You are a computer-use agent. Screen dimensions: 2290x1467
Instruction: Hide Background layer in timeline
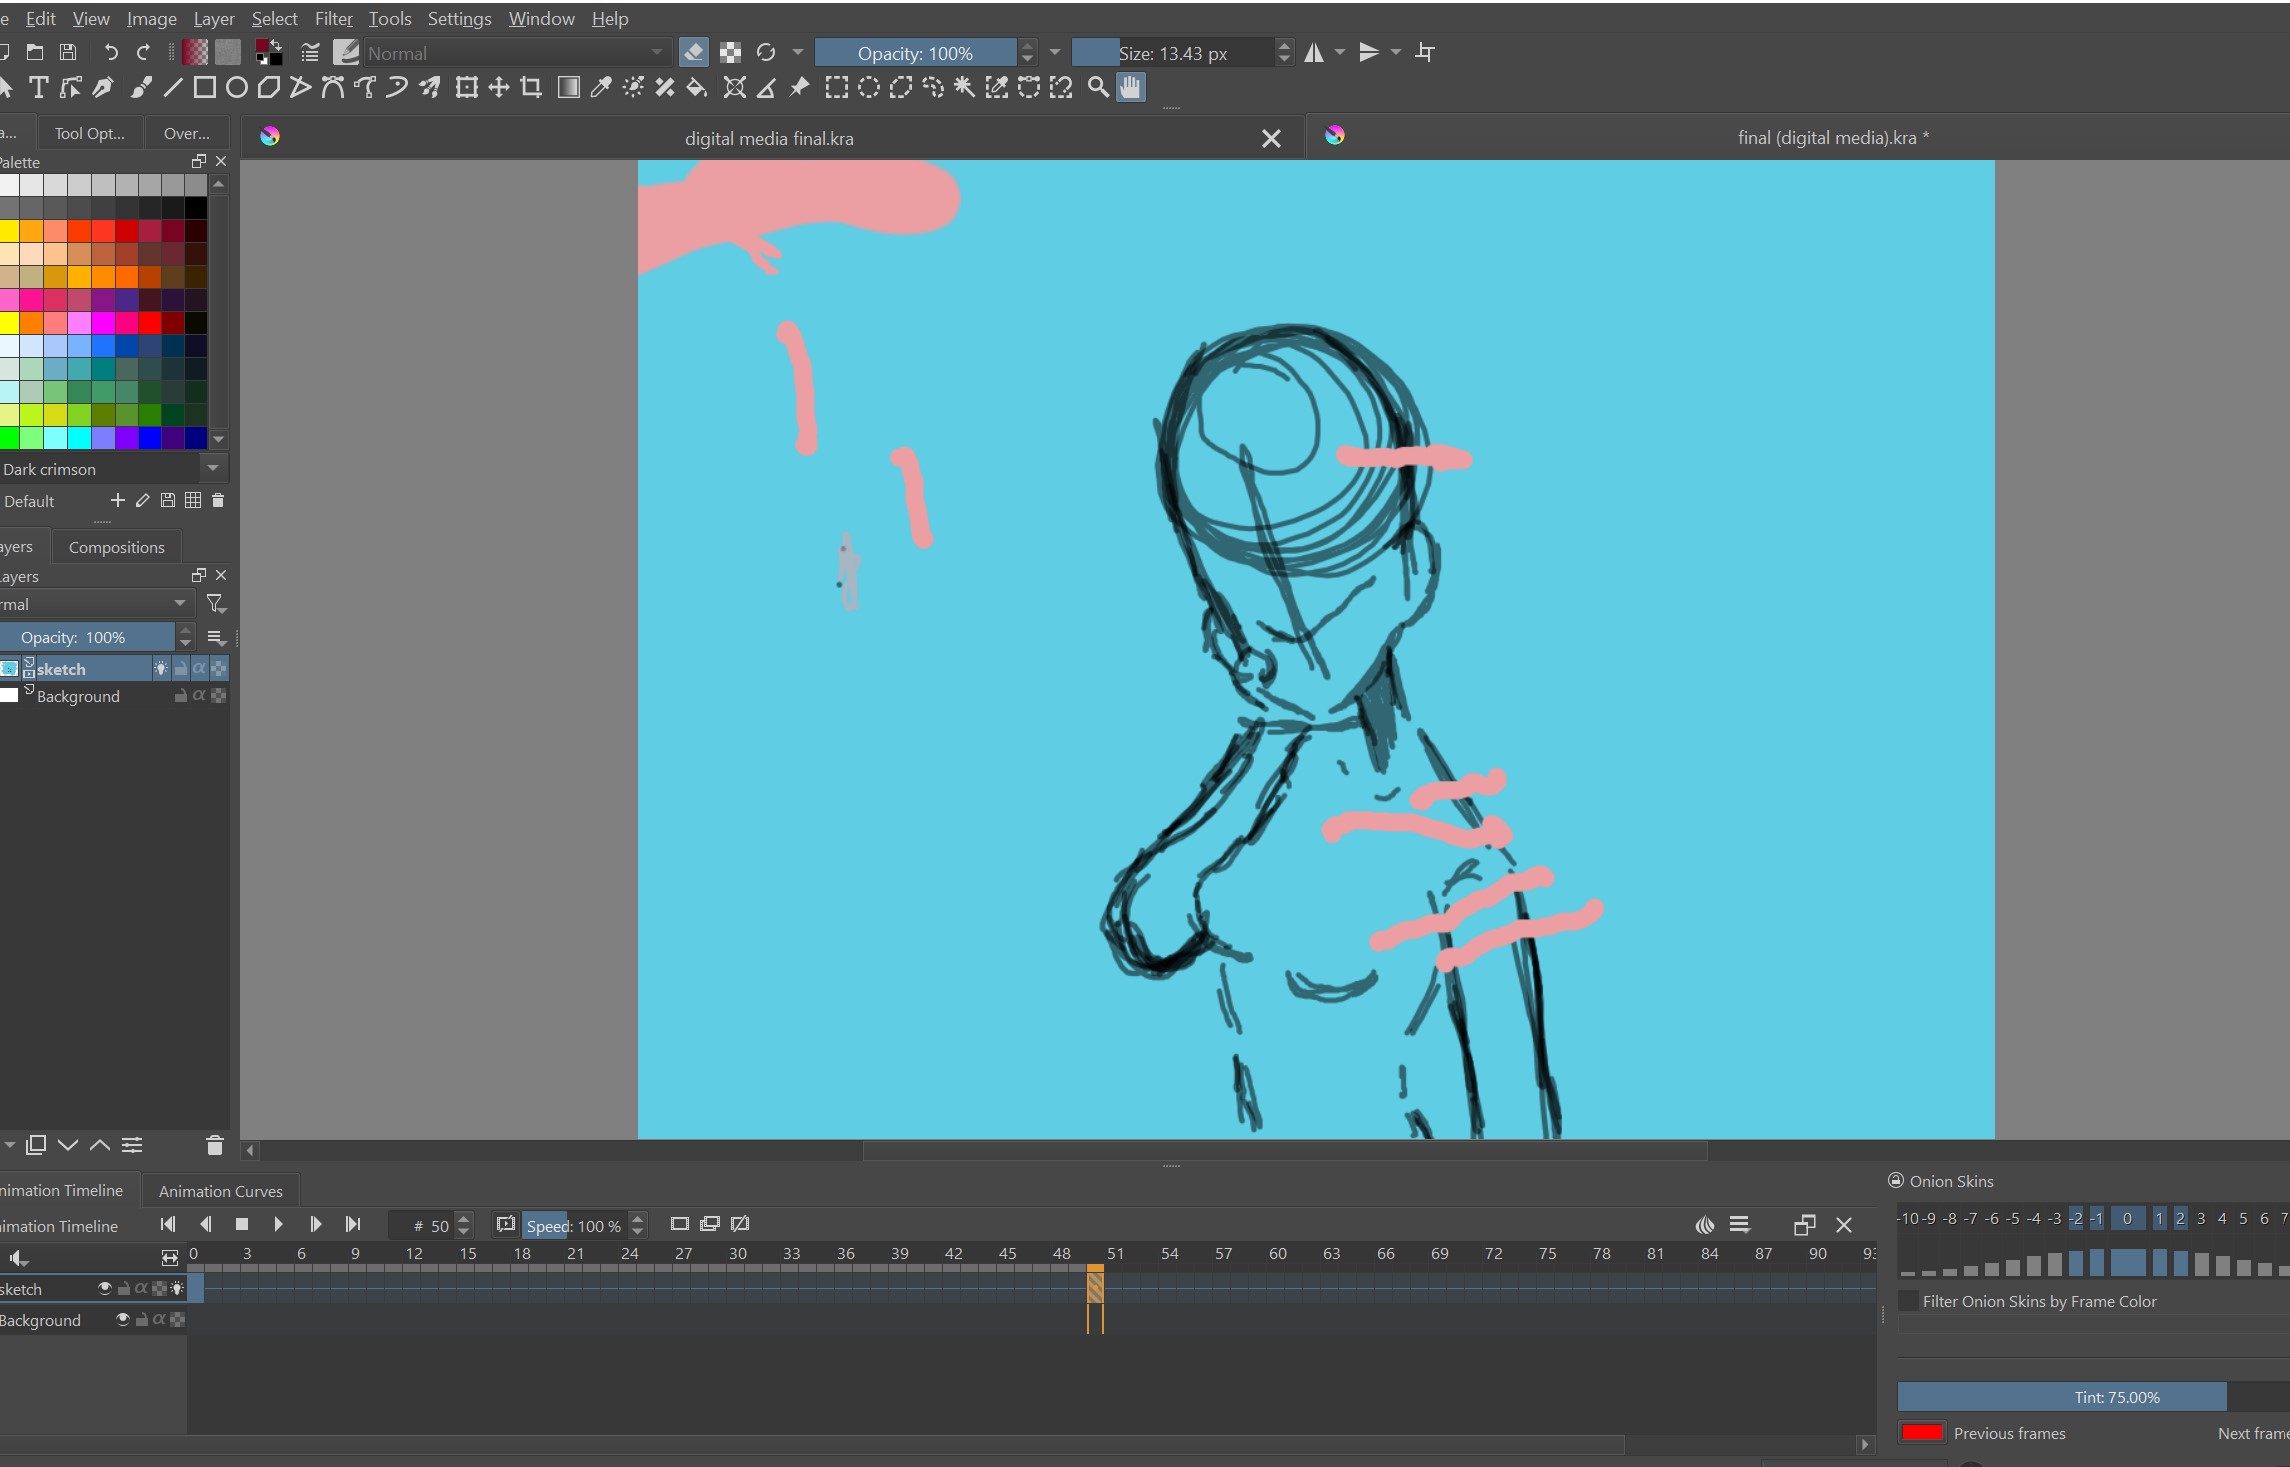click(x=122, y=1320)
